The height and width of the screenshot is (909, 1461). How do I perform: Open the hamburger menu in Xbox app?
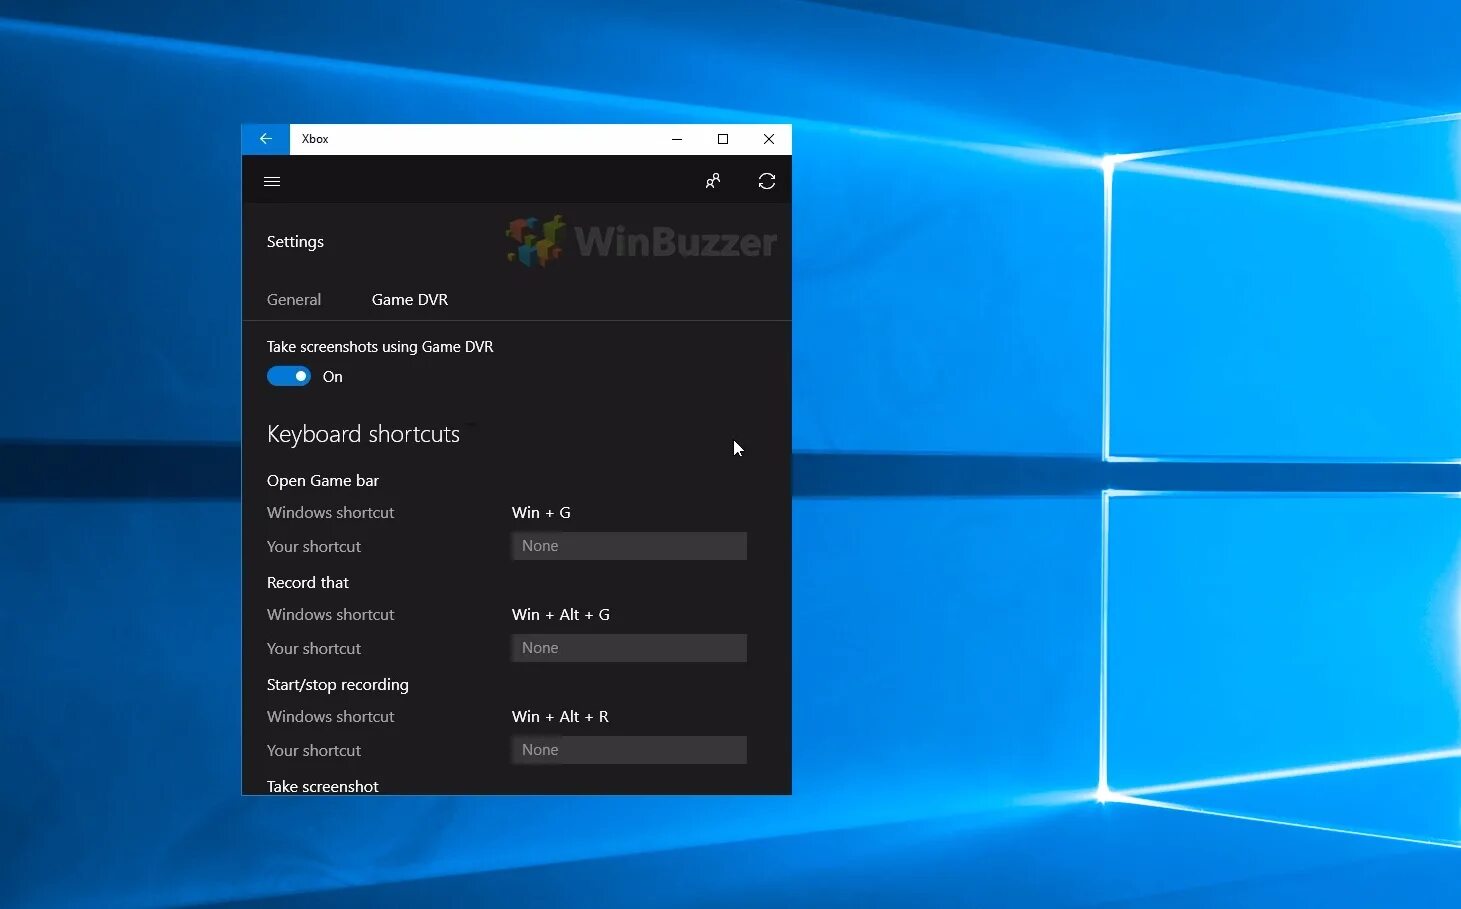[272, 181]
